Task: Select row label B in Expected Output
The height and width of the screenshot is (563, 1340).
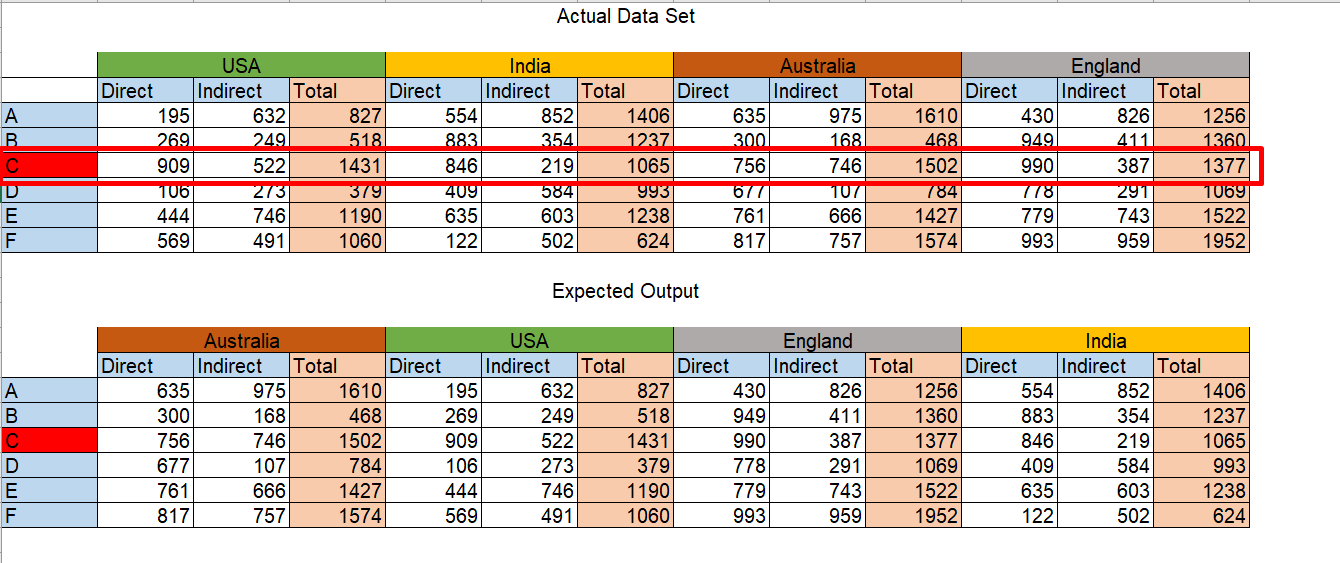Action: (49, 415)
